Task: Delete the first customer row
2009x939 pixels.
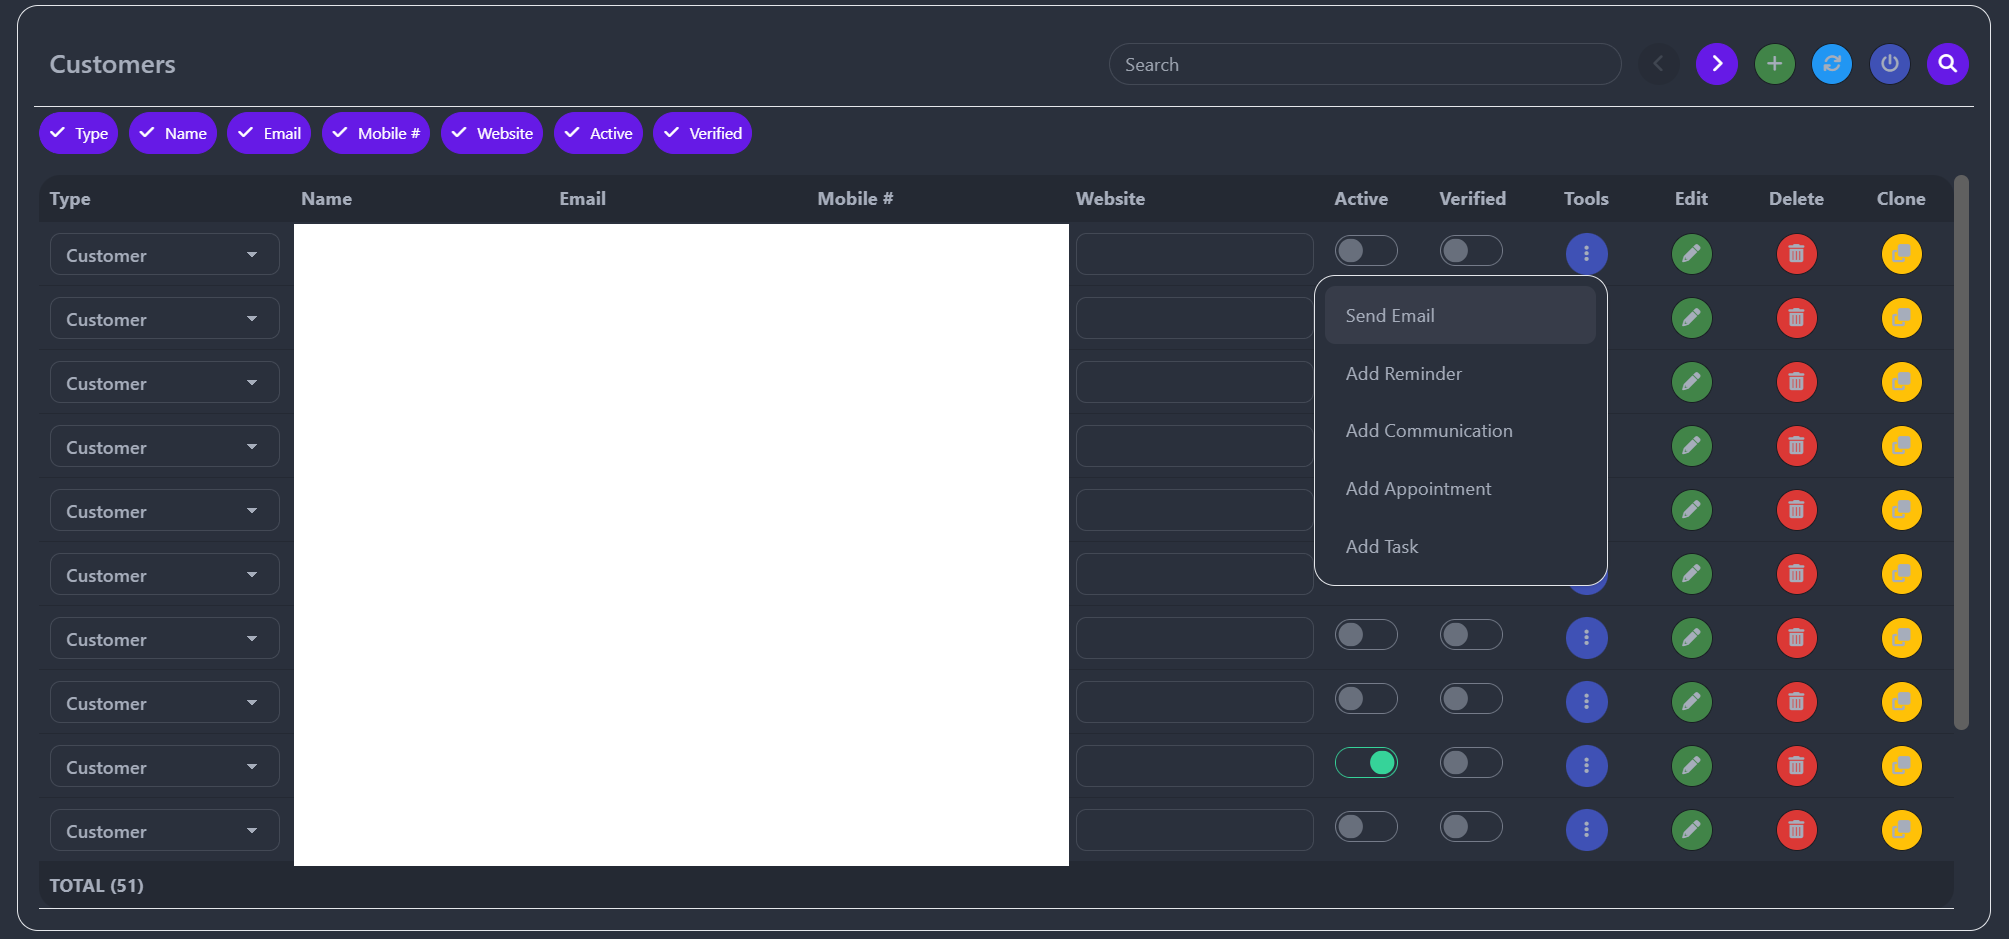Action: click(x=1796, y=254)
